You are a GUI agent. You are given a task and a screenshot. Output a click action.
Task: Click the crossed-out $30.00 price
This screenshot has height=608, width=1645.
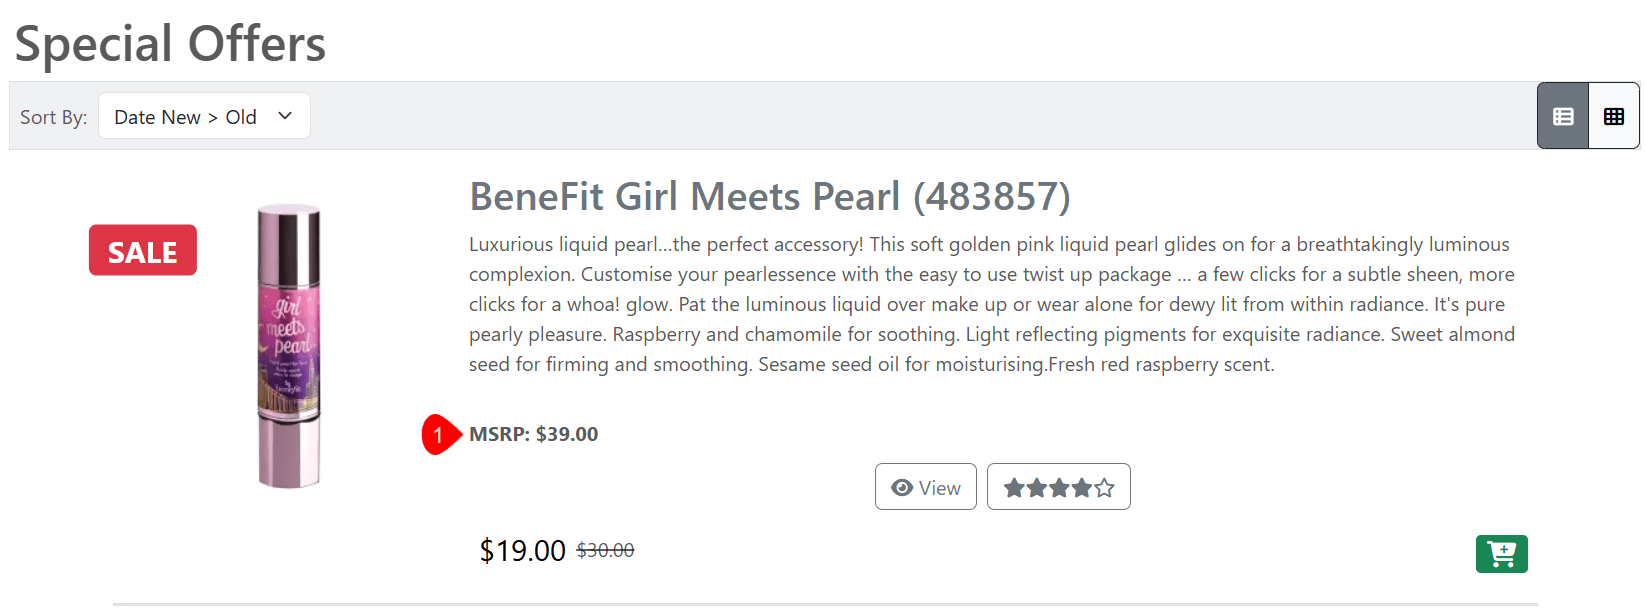[605, 550]
